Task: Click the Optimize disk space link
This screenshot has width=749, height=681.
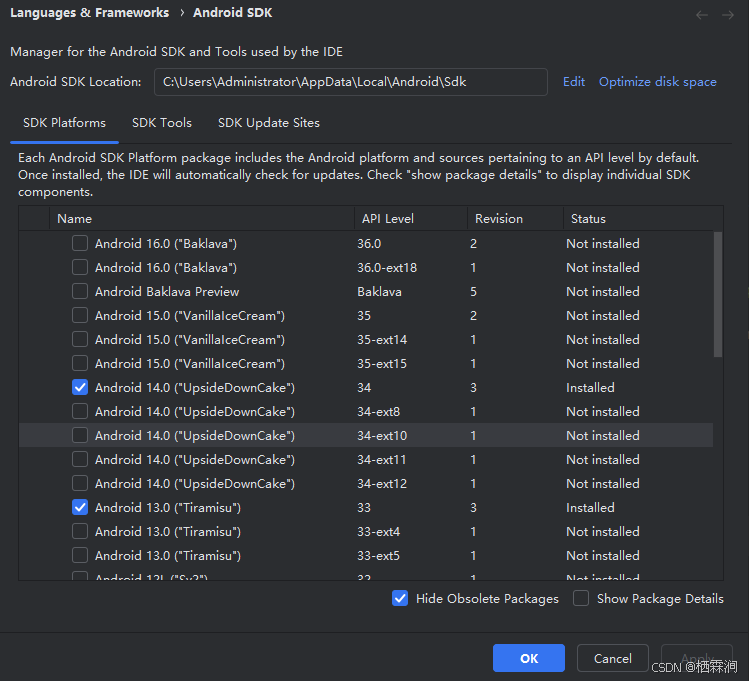Action: click(658, 82)
